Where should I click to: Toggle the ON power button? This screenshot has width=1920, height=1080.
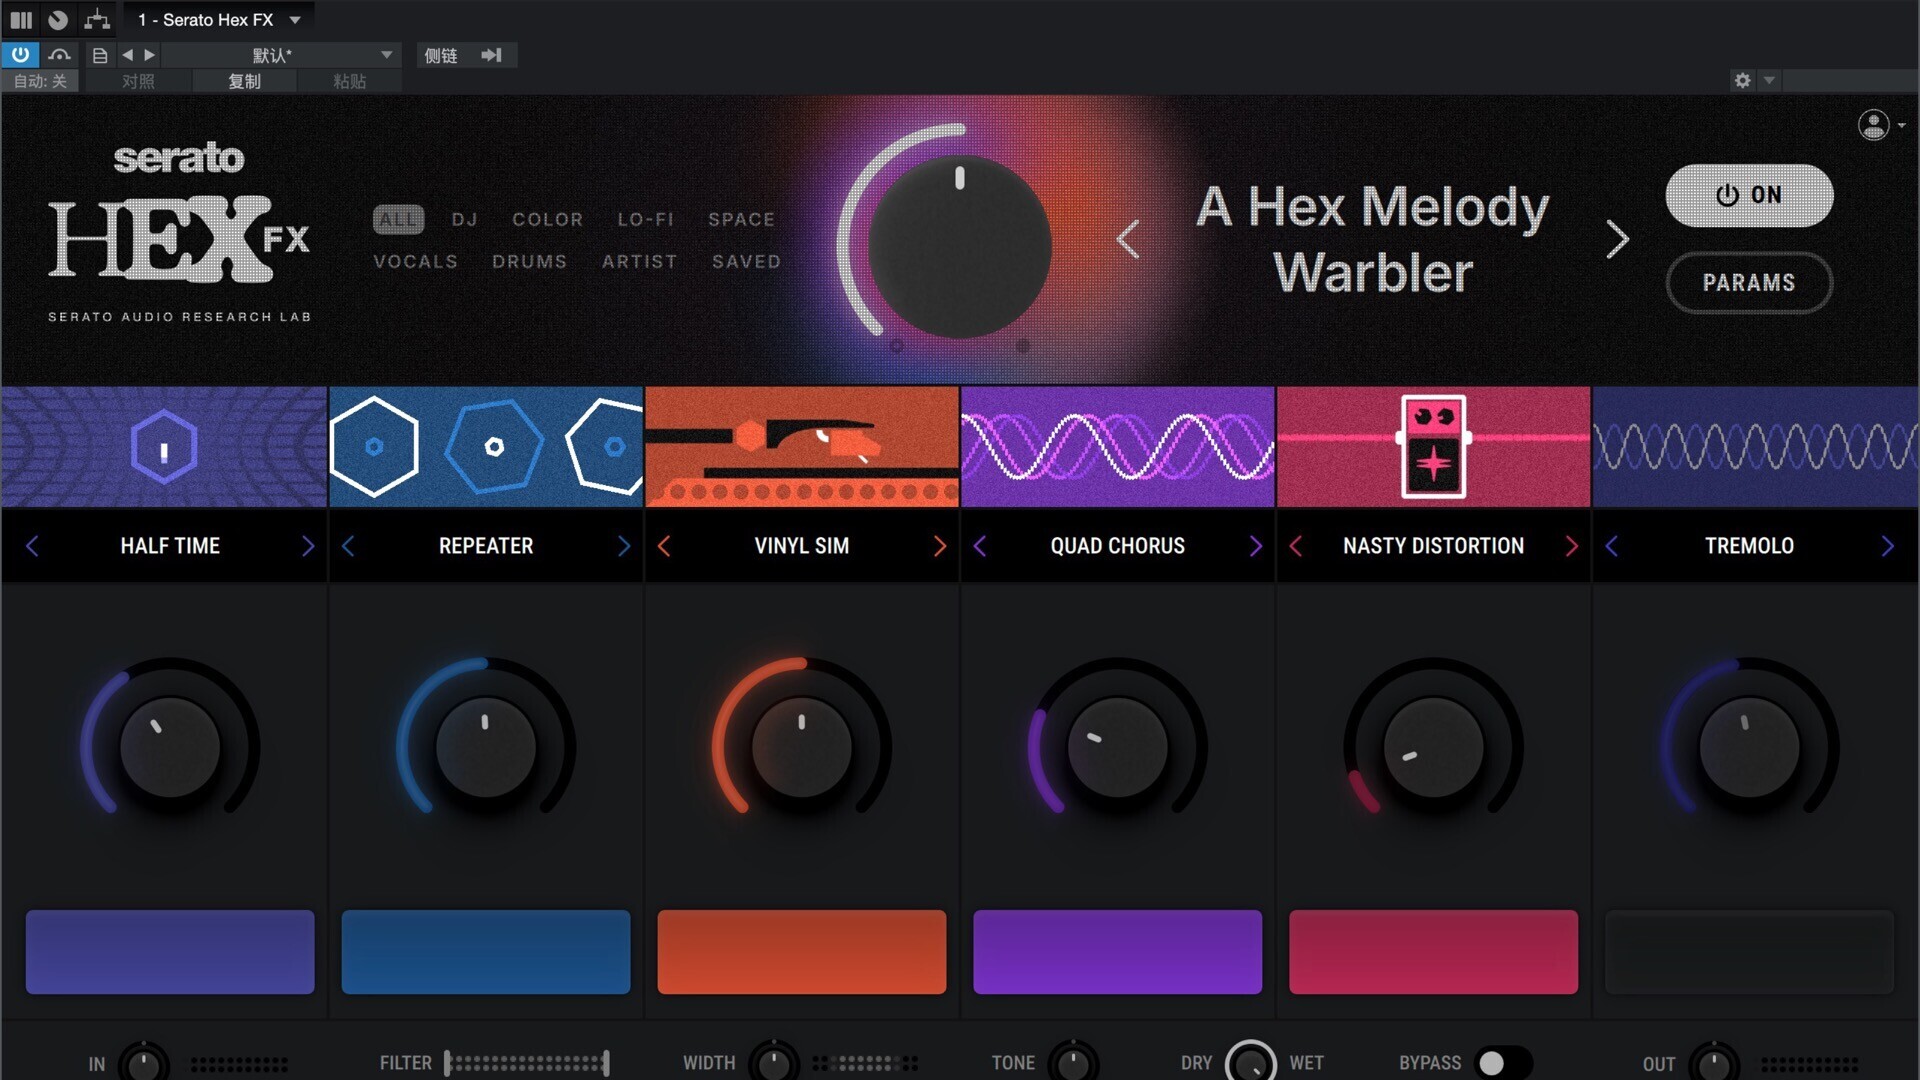(x=1749, y=195)
